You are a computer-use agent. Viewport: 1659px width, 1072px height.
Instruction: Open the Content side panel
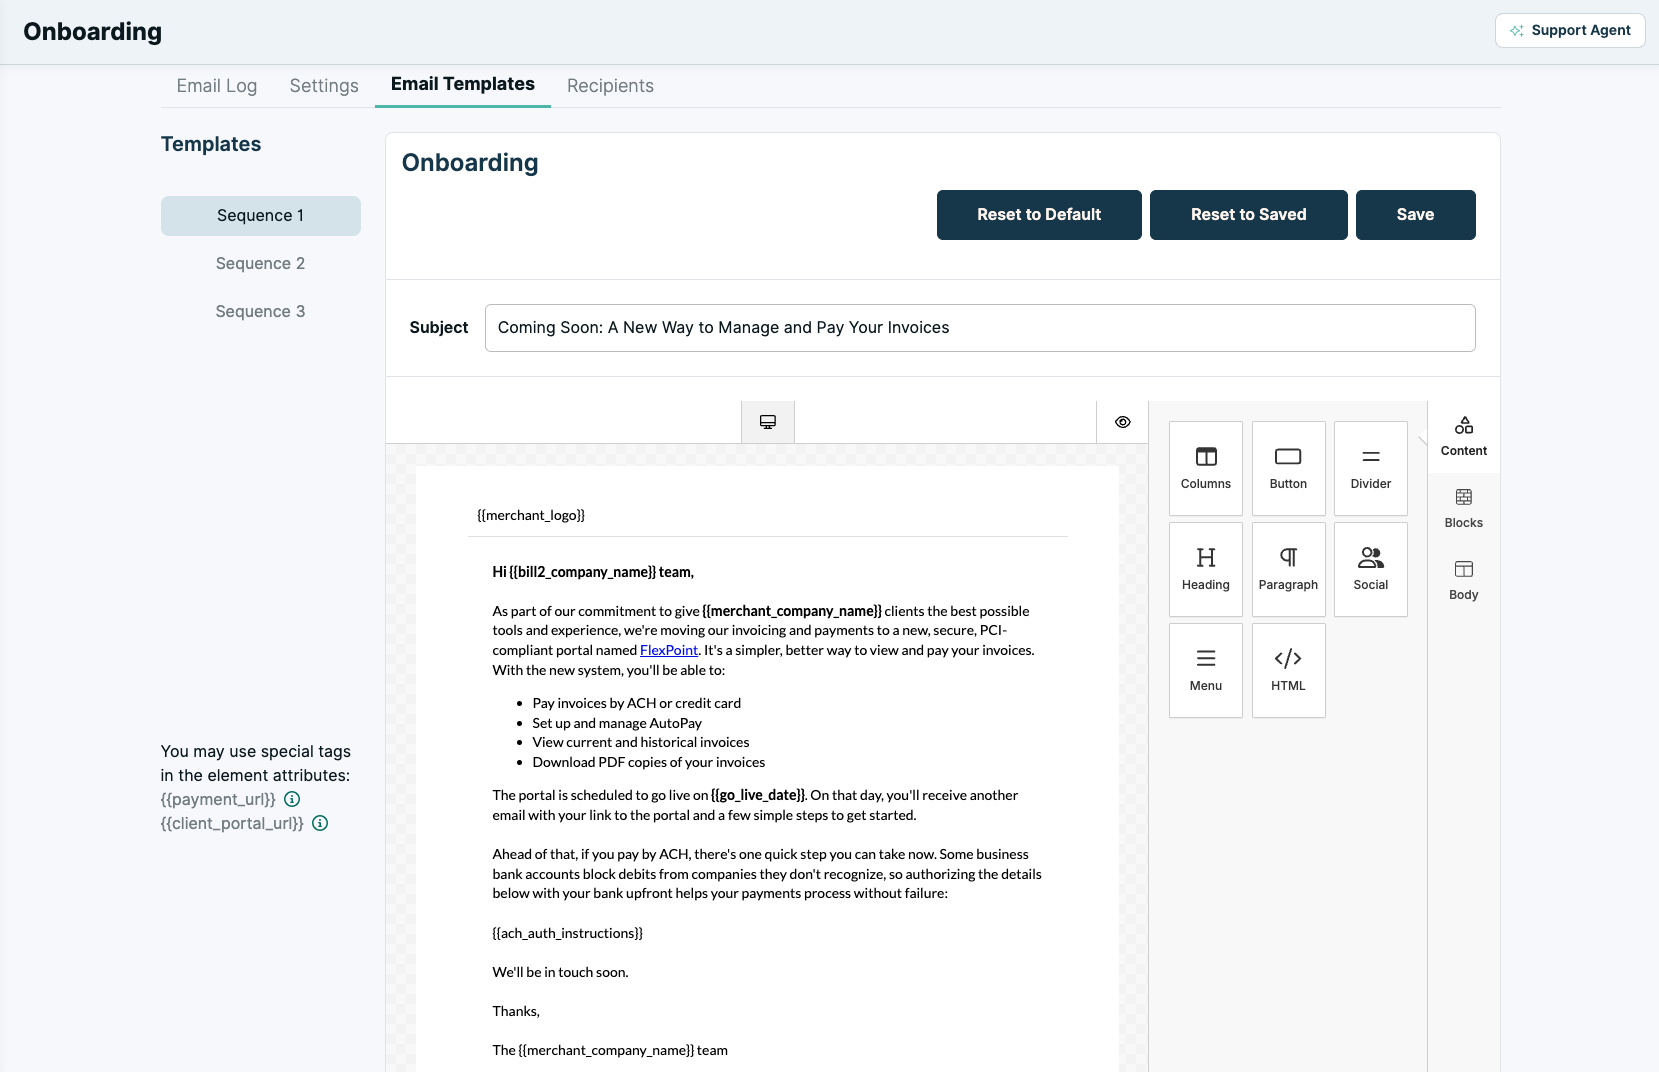[x=1464, y=437]
